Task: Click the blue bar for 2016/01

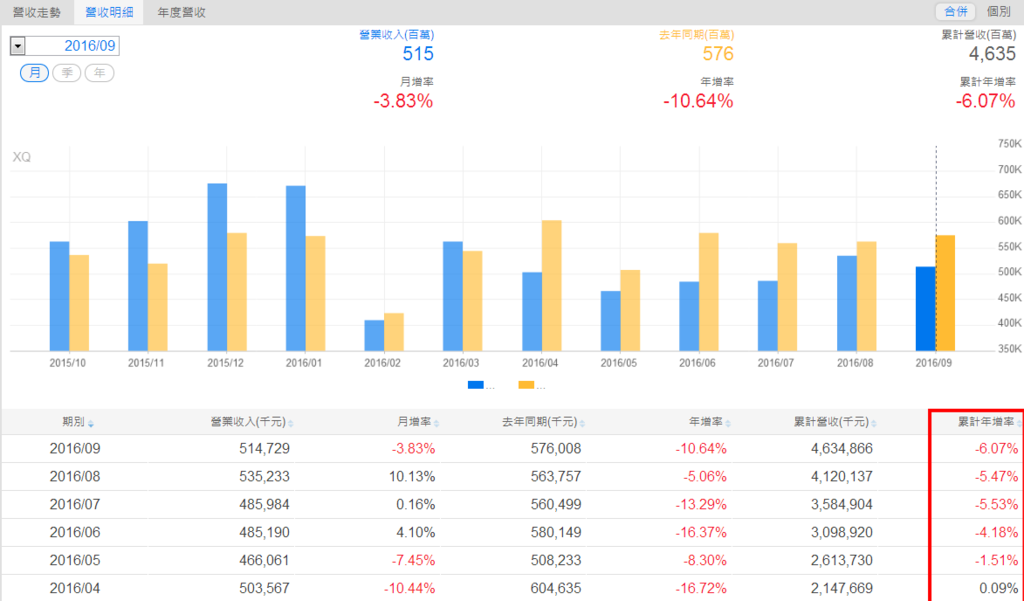Action: coord(296,268)
